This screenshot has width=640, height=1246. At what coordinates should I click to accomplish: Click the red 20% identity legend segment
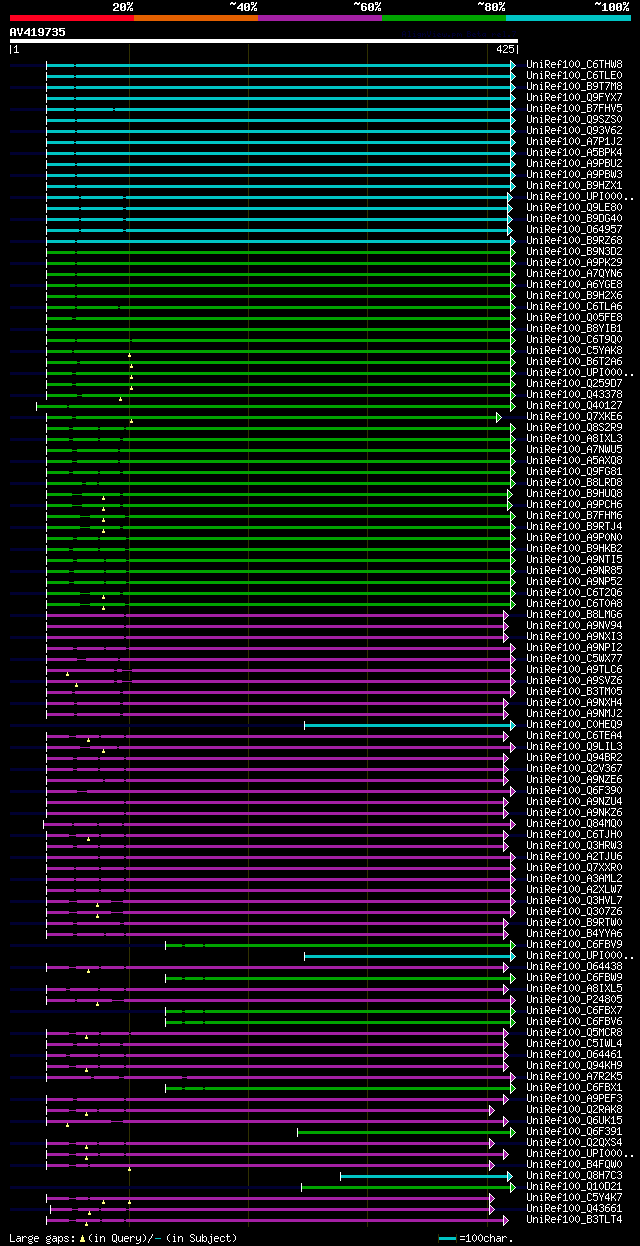click(72, 18)
